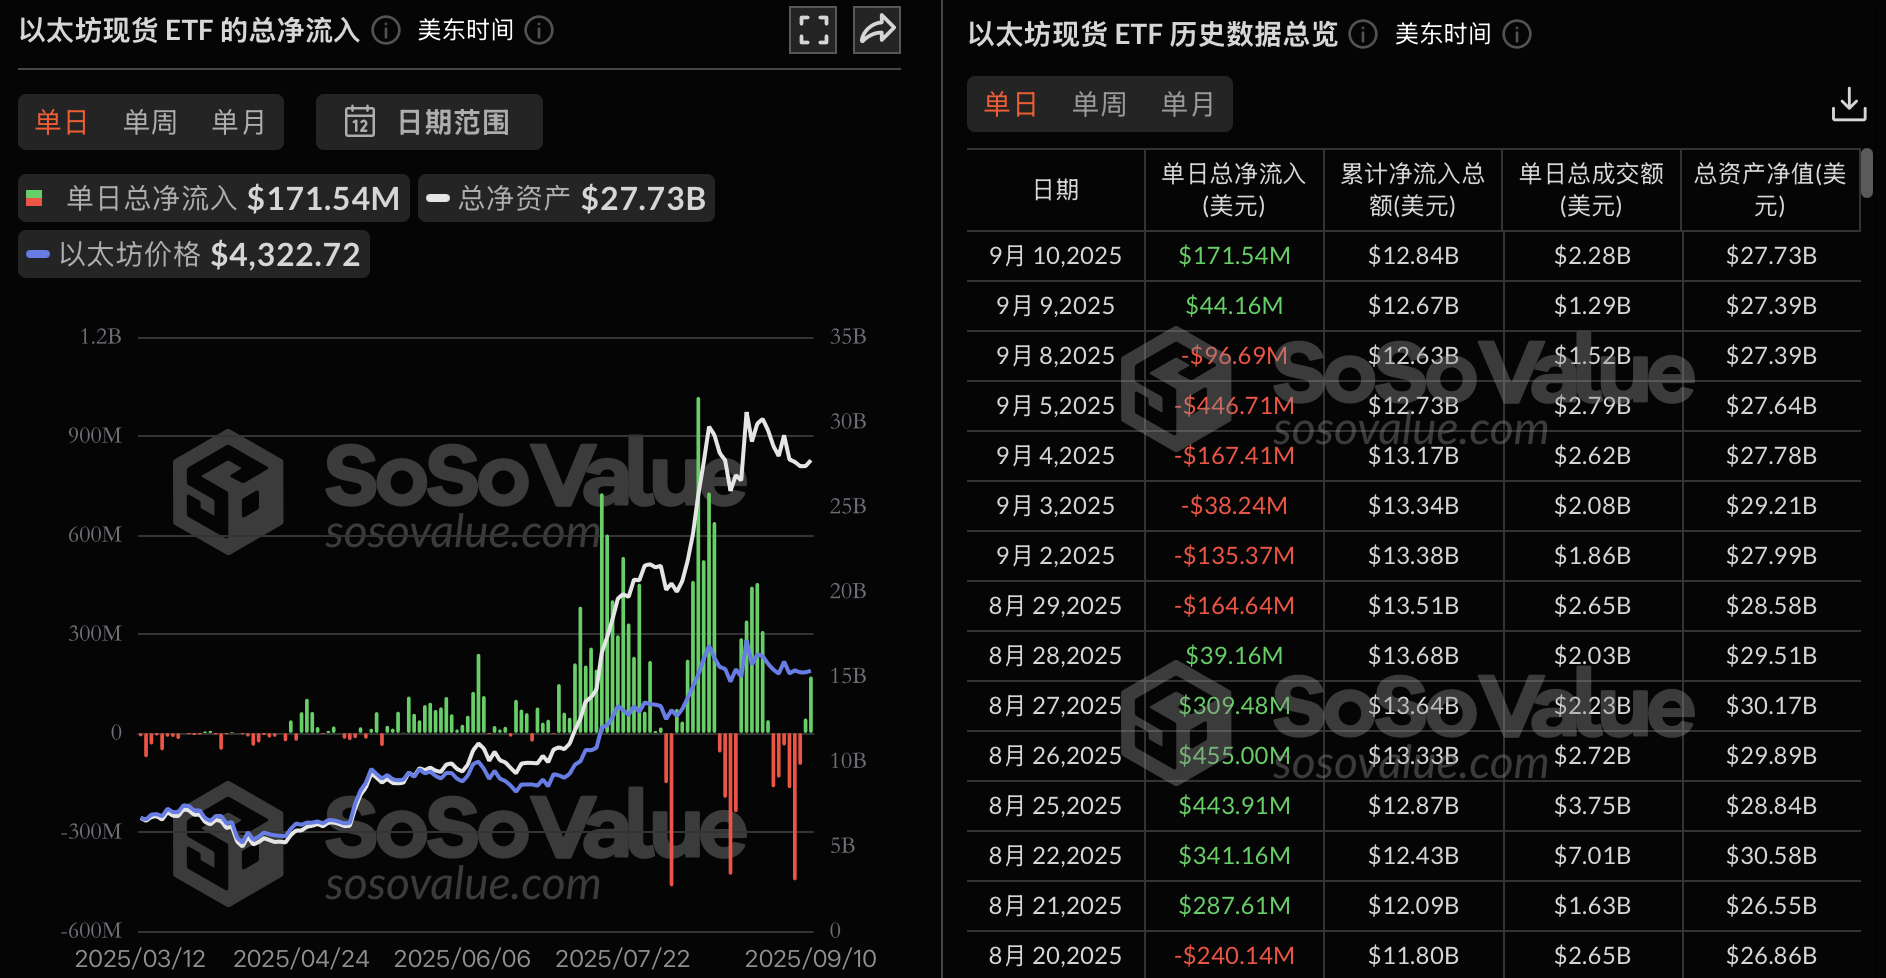Switch to 单日 tab in history table
Screen dimensions: 1886x978
(x=1011, y=104)
